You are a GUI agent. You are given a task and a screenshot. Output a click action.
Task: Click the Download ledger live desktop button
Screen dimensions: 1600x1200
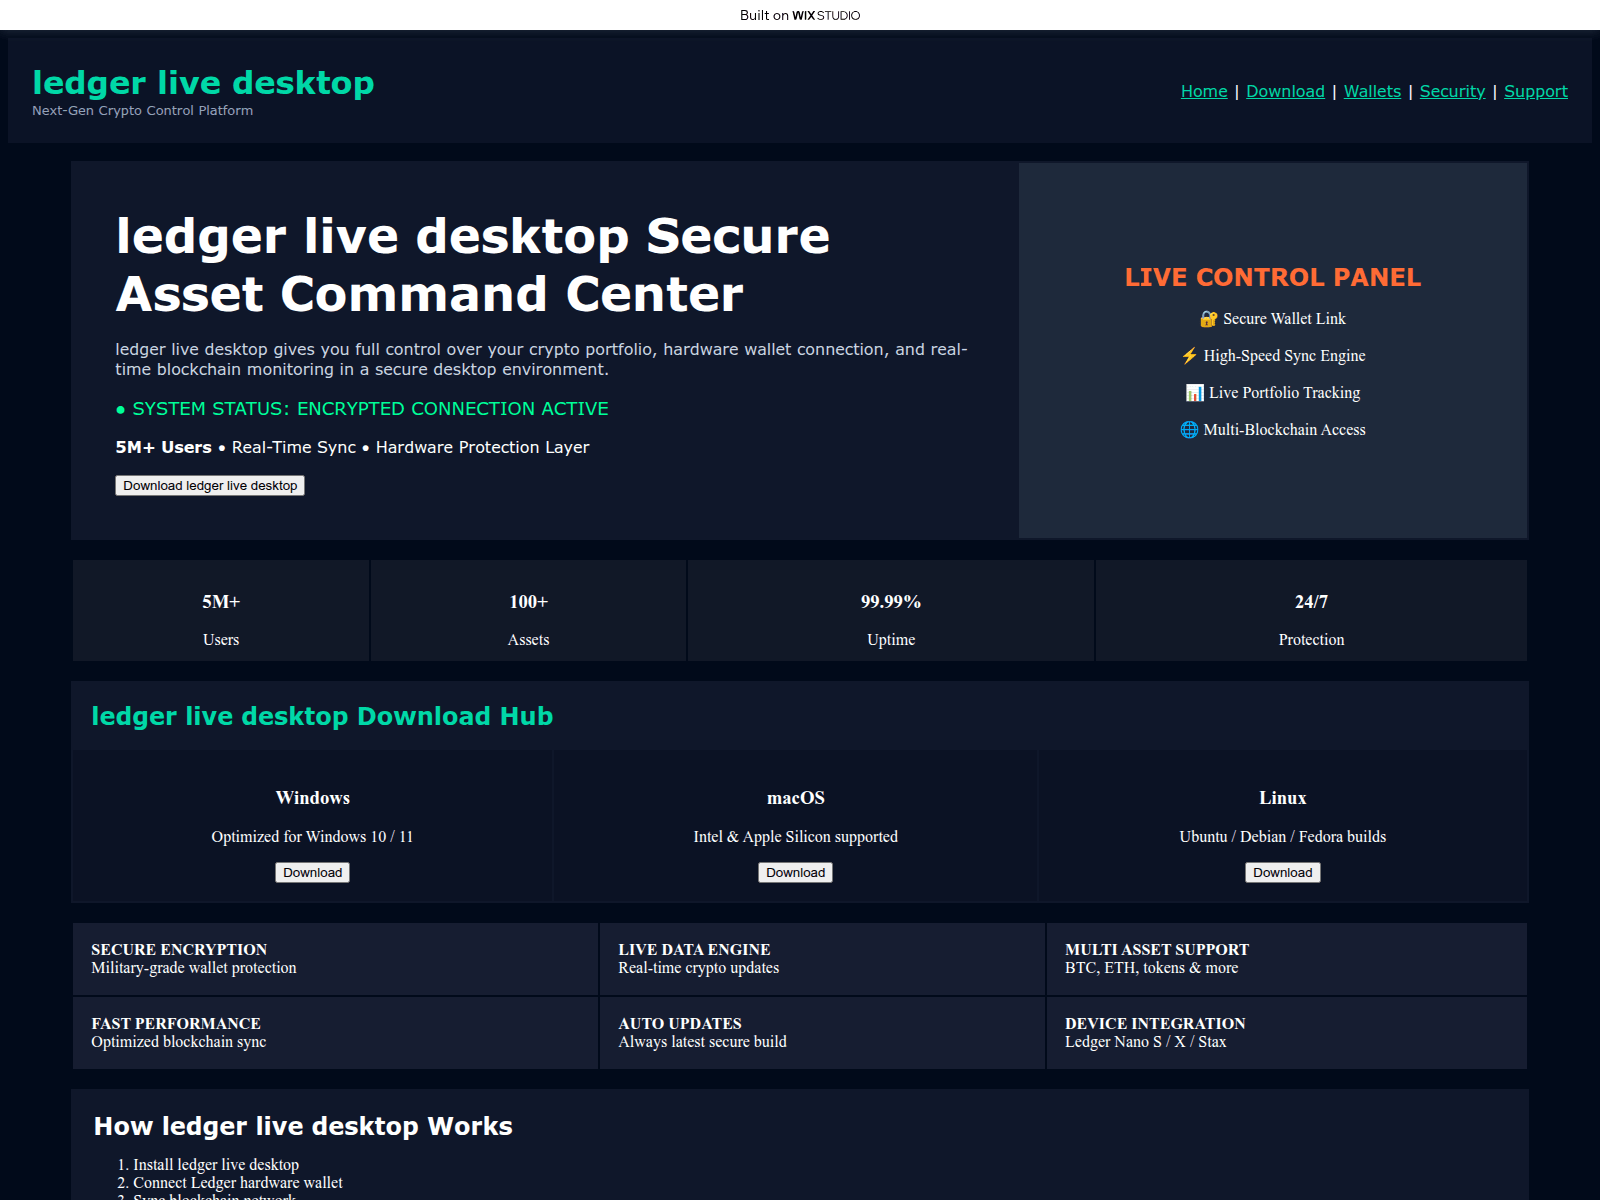[210, 485]
